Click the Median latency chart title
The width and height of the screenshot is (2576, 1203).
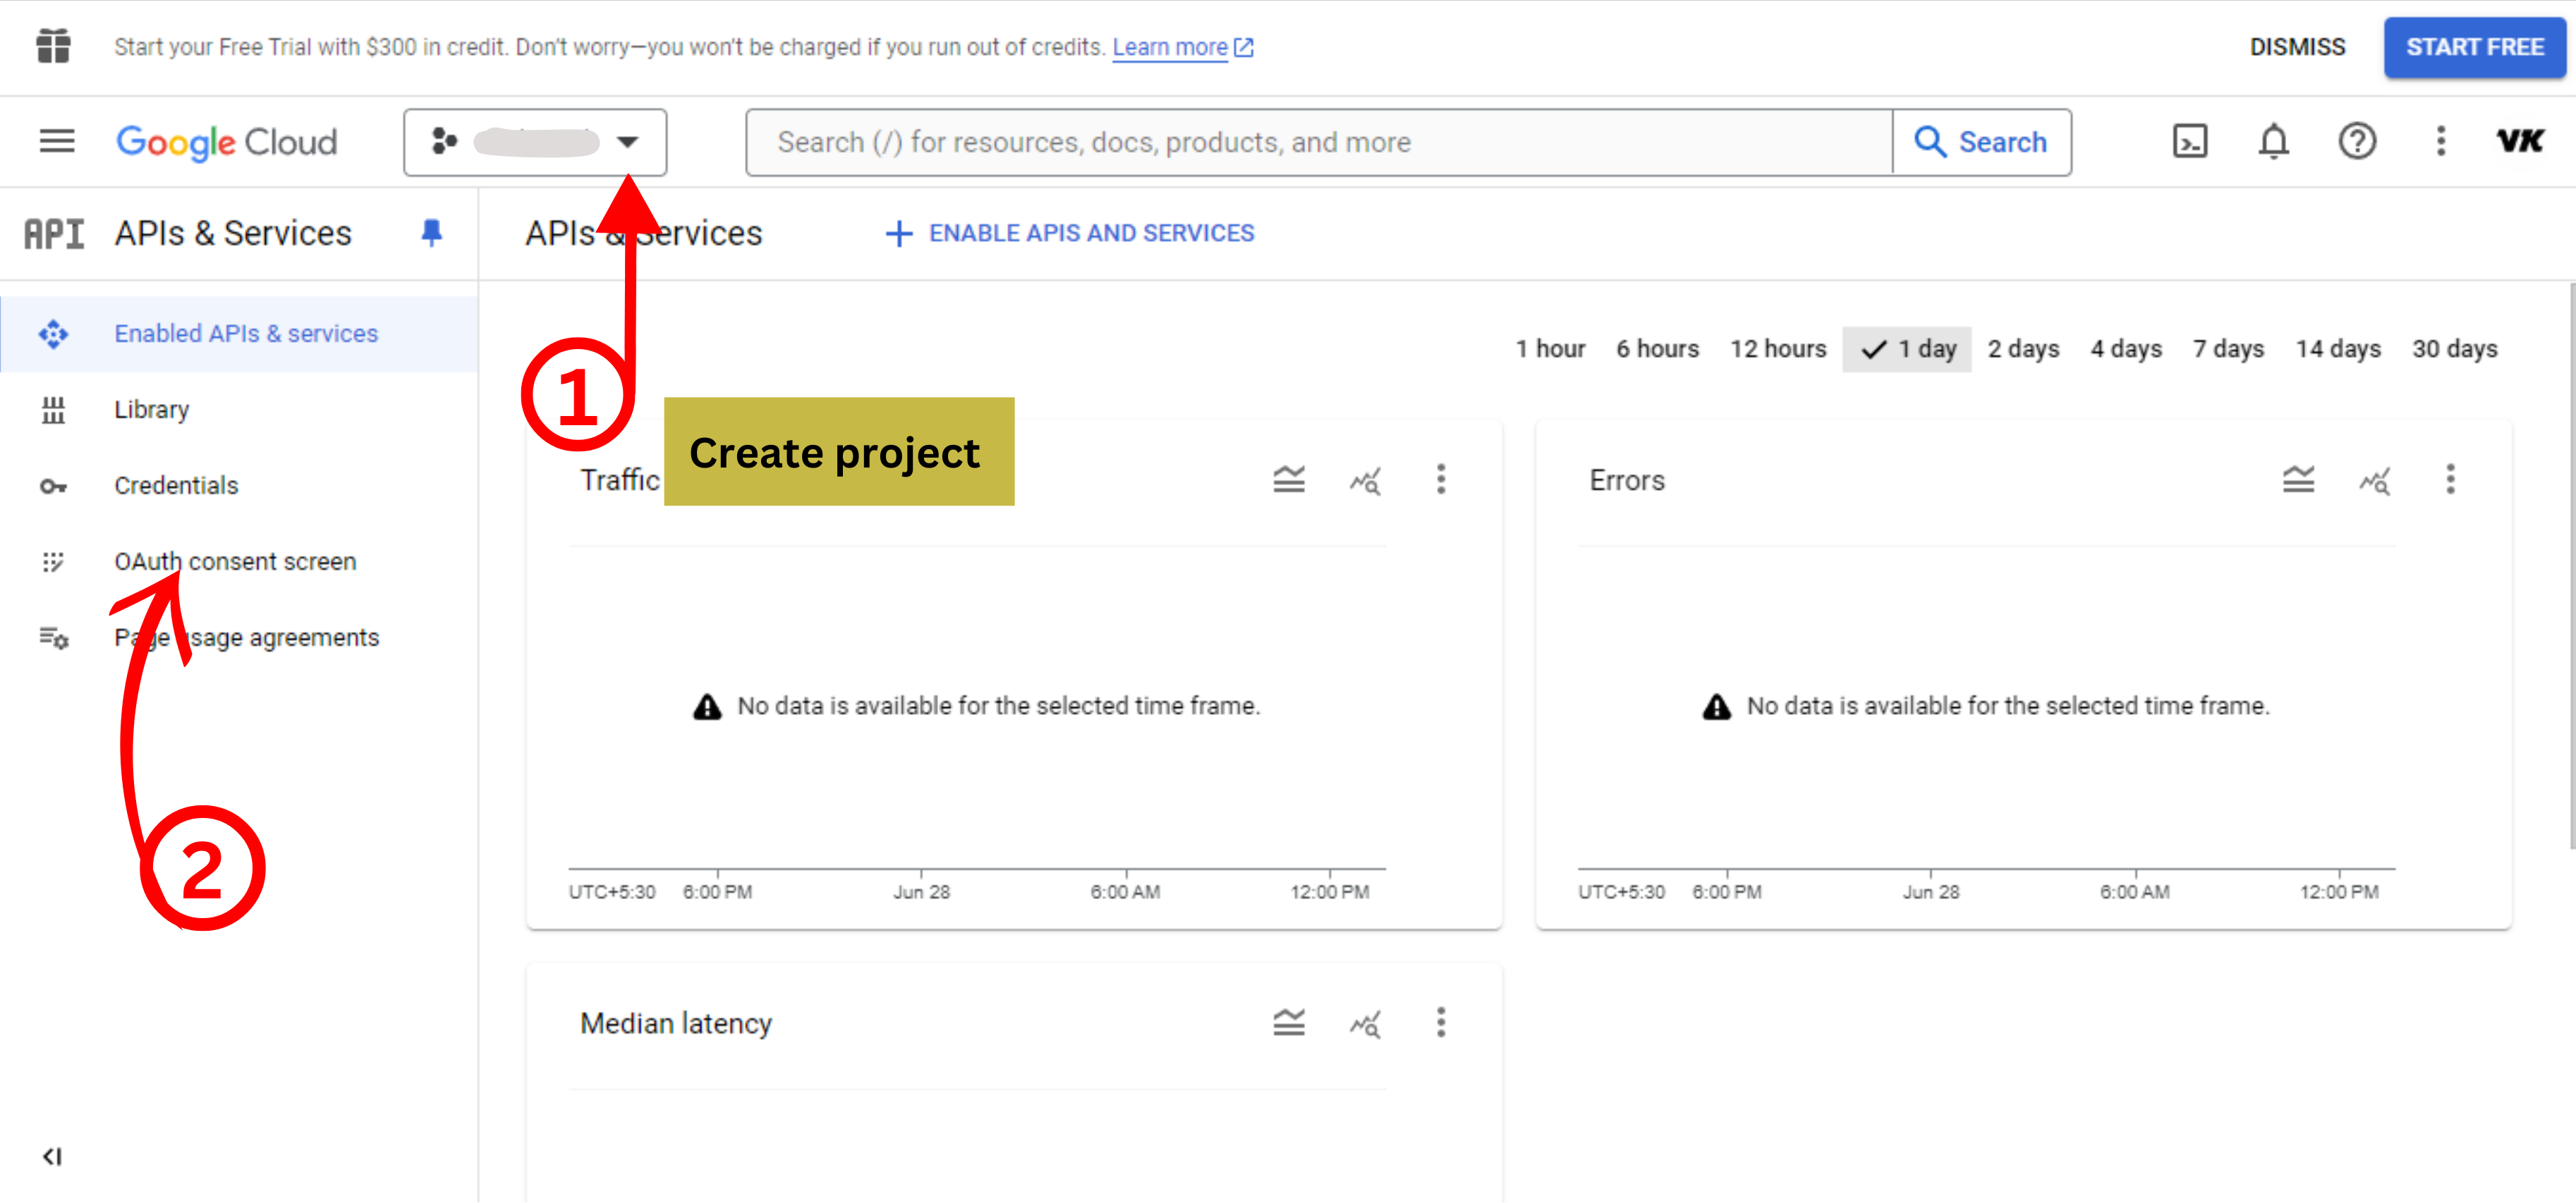[x=676, y=1024]
